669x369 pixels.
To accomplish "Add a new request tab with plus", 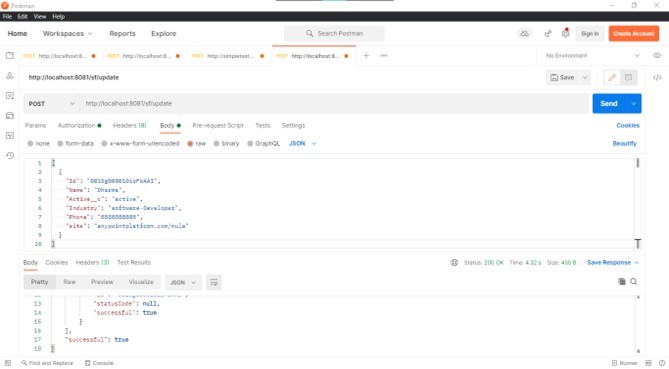I will coord(366,55).
